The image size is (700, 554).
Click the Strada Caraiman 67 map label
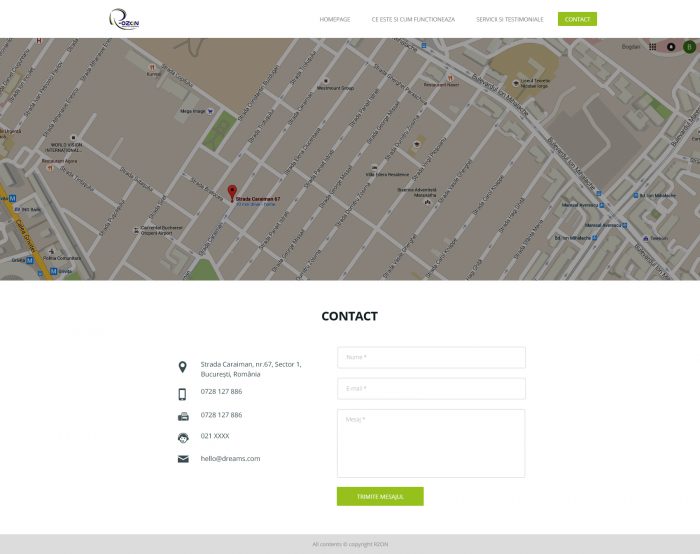point(258,199)
